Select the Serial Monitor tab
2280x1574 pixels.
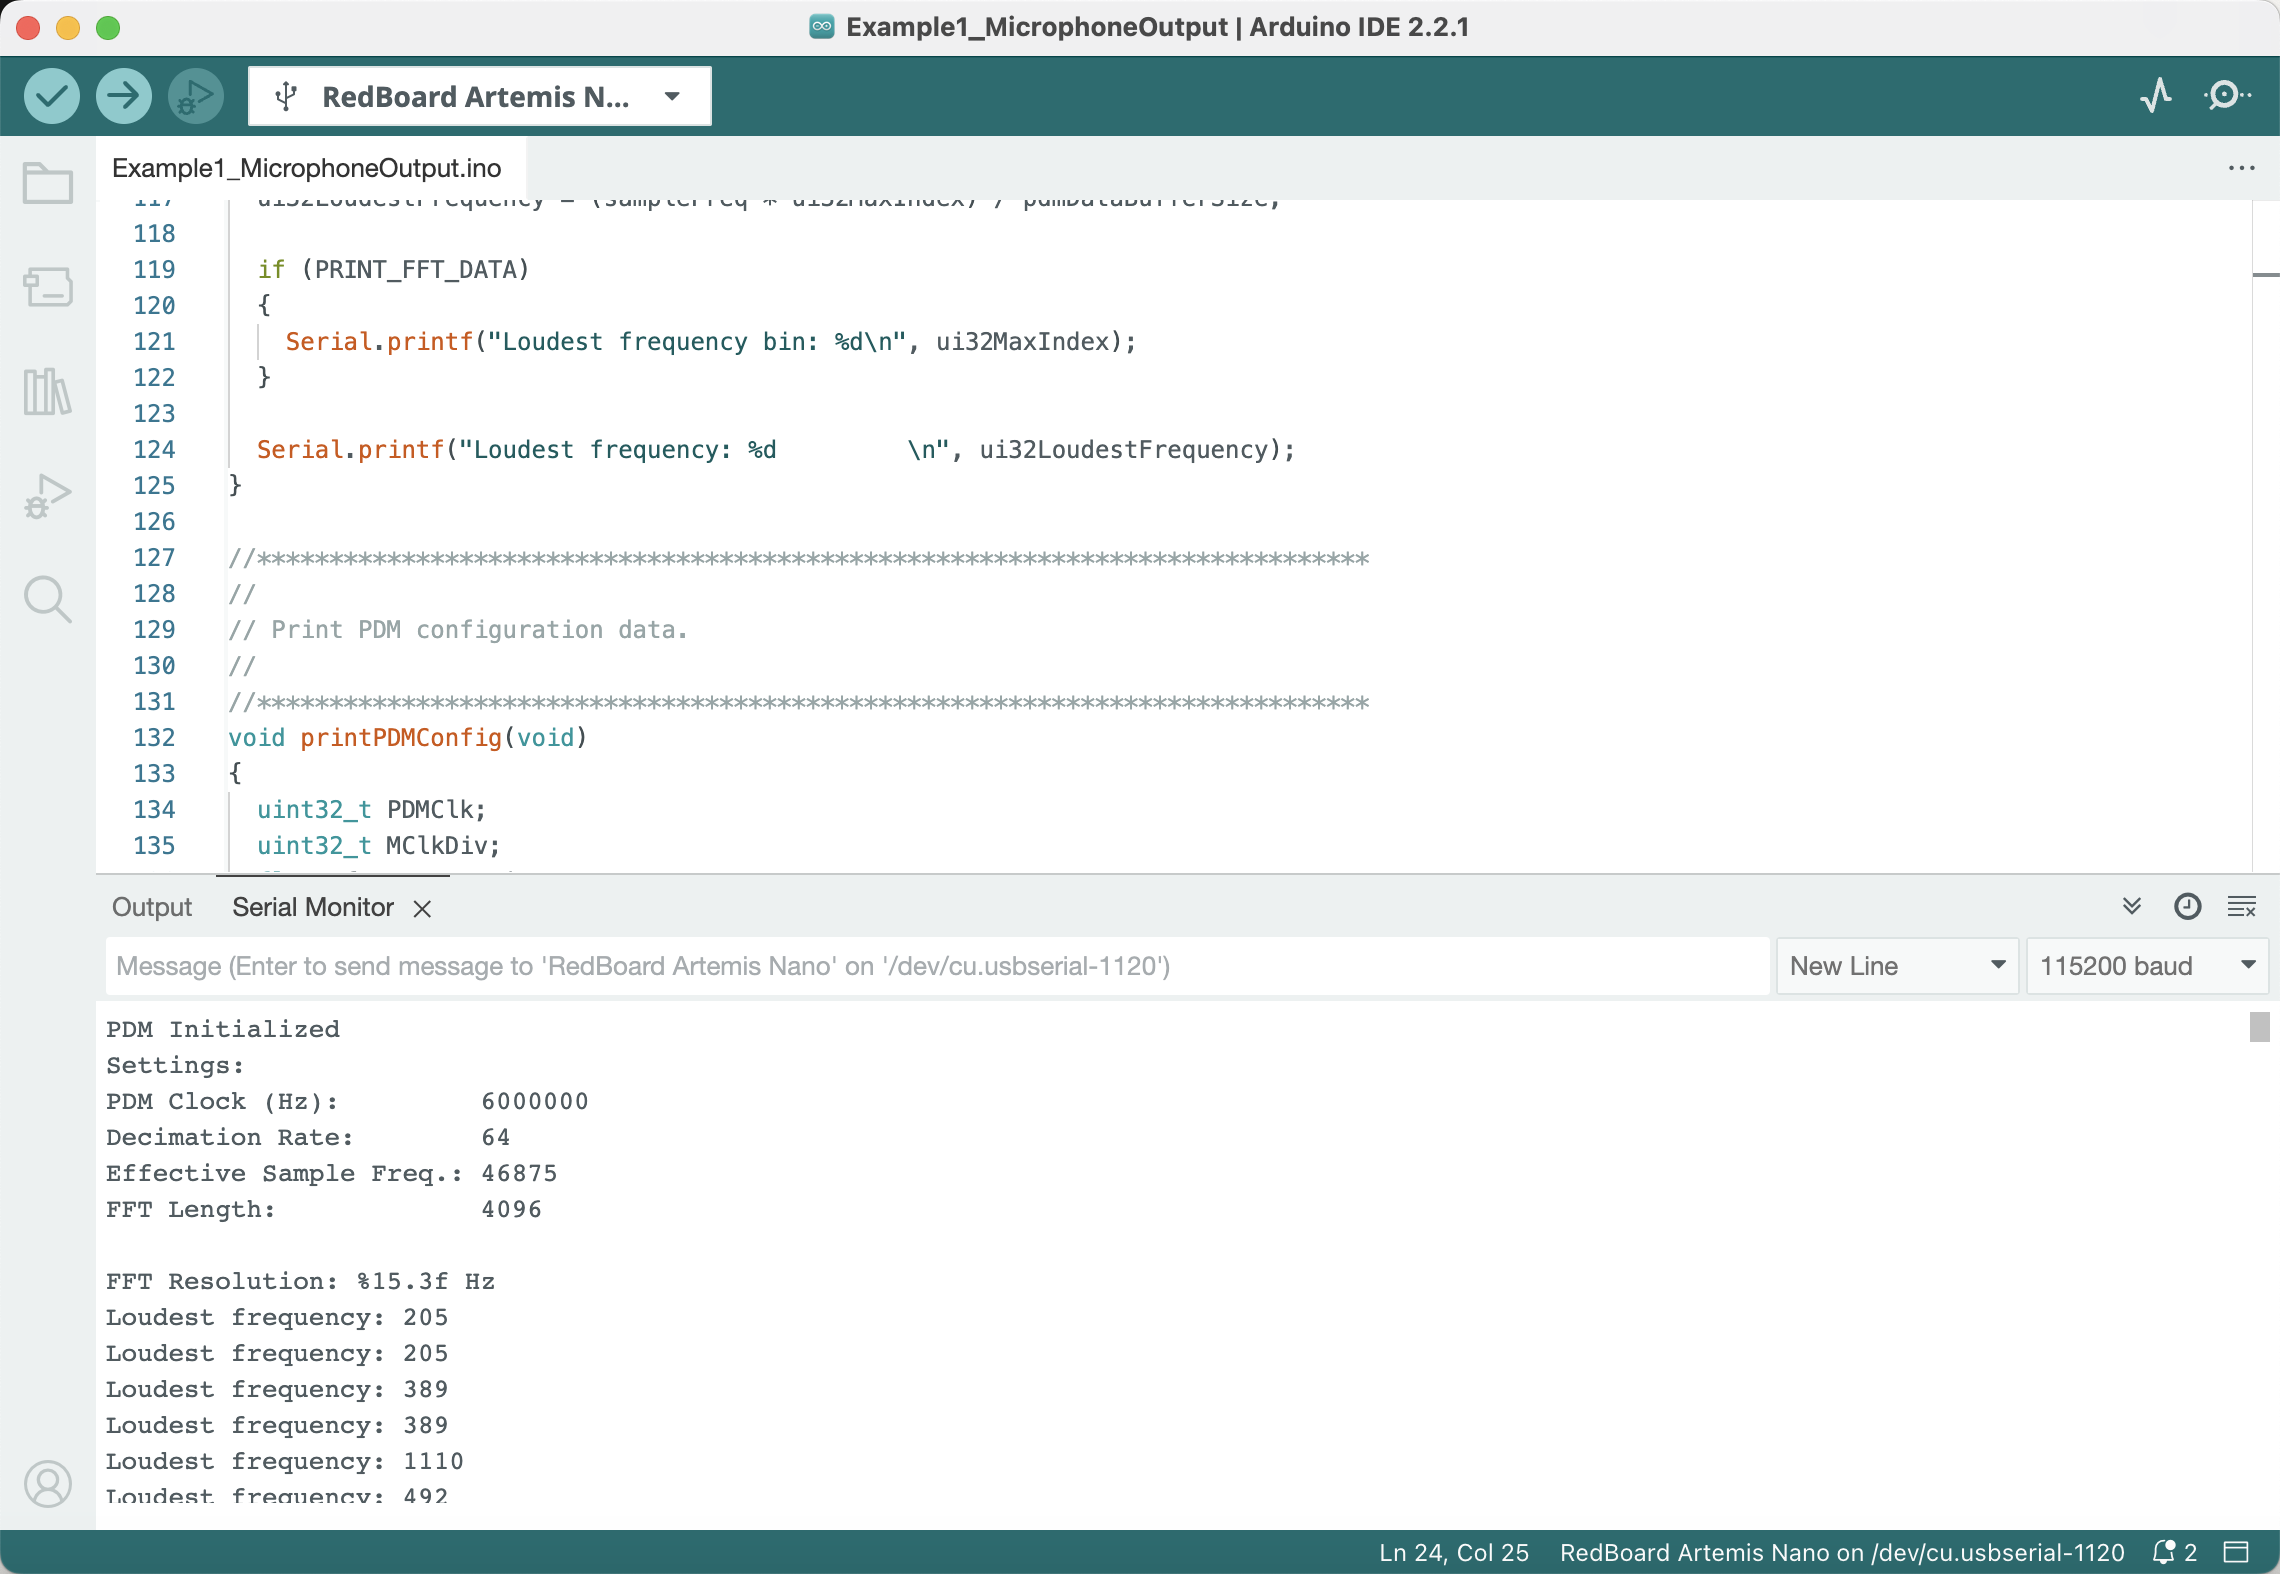pos(313,907)
